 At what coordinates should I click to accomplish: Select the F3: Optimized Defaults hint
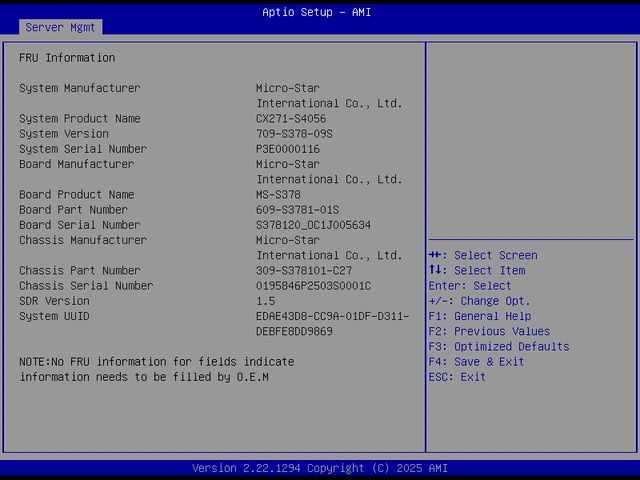pyautogui.click(x=499, y=347)
